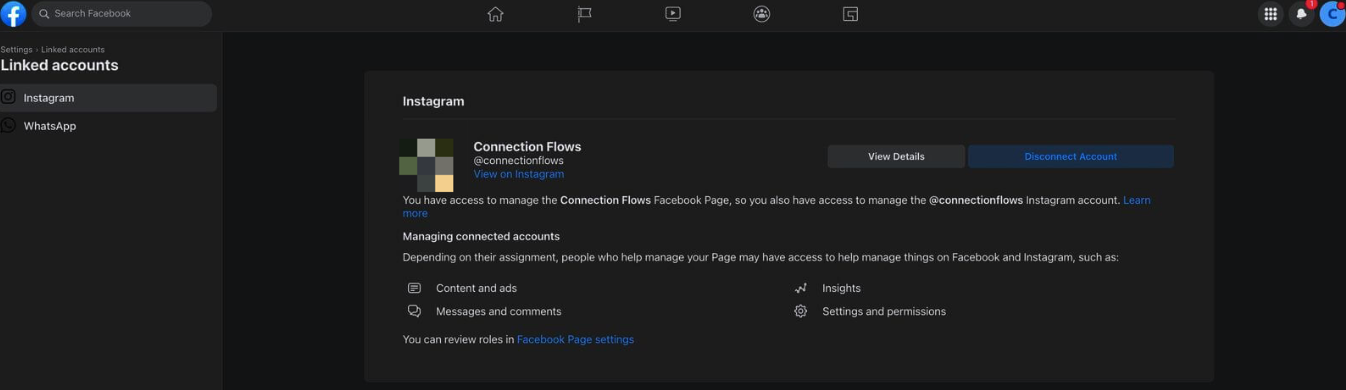Click the Settings and permissions gear icon
1346x390 pixels.
coord(800,311)
